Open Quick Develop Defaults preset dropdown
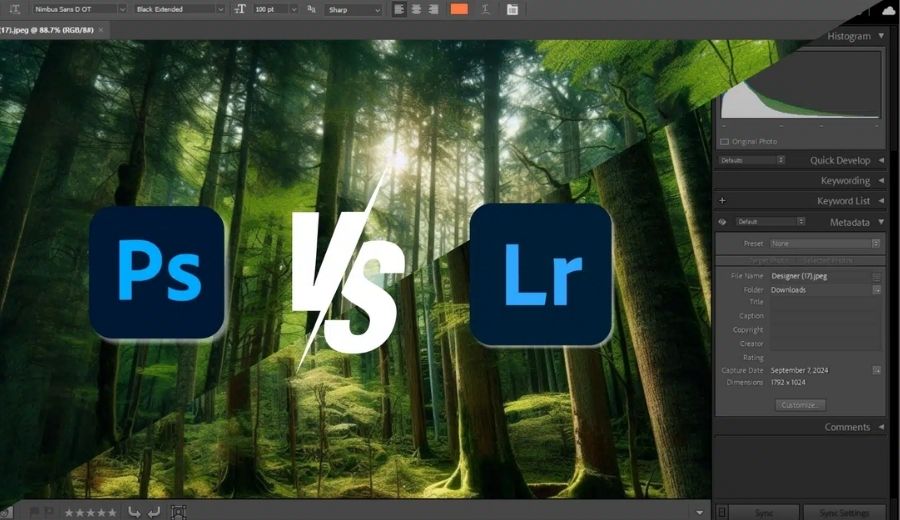 point(752,160)
